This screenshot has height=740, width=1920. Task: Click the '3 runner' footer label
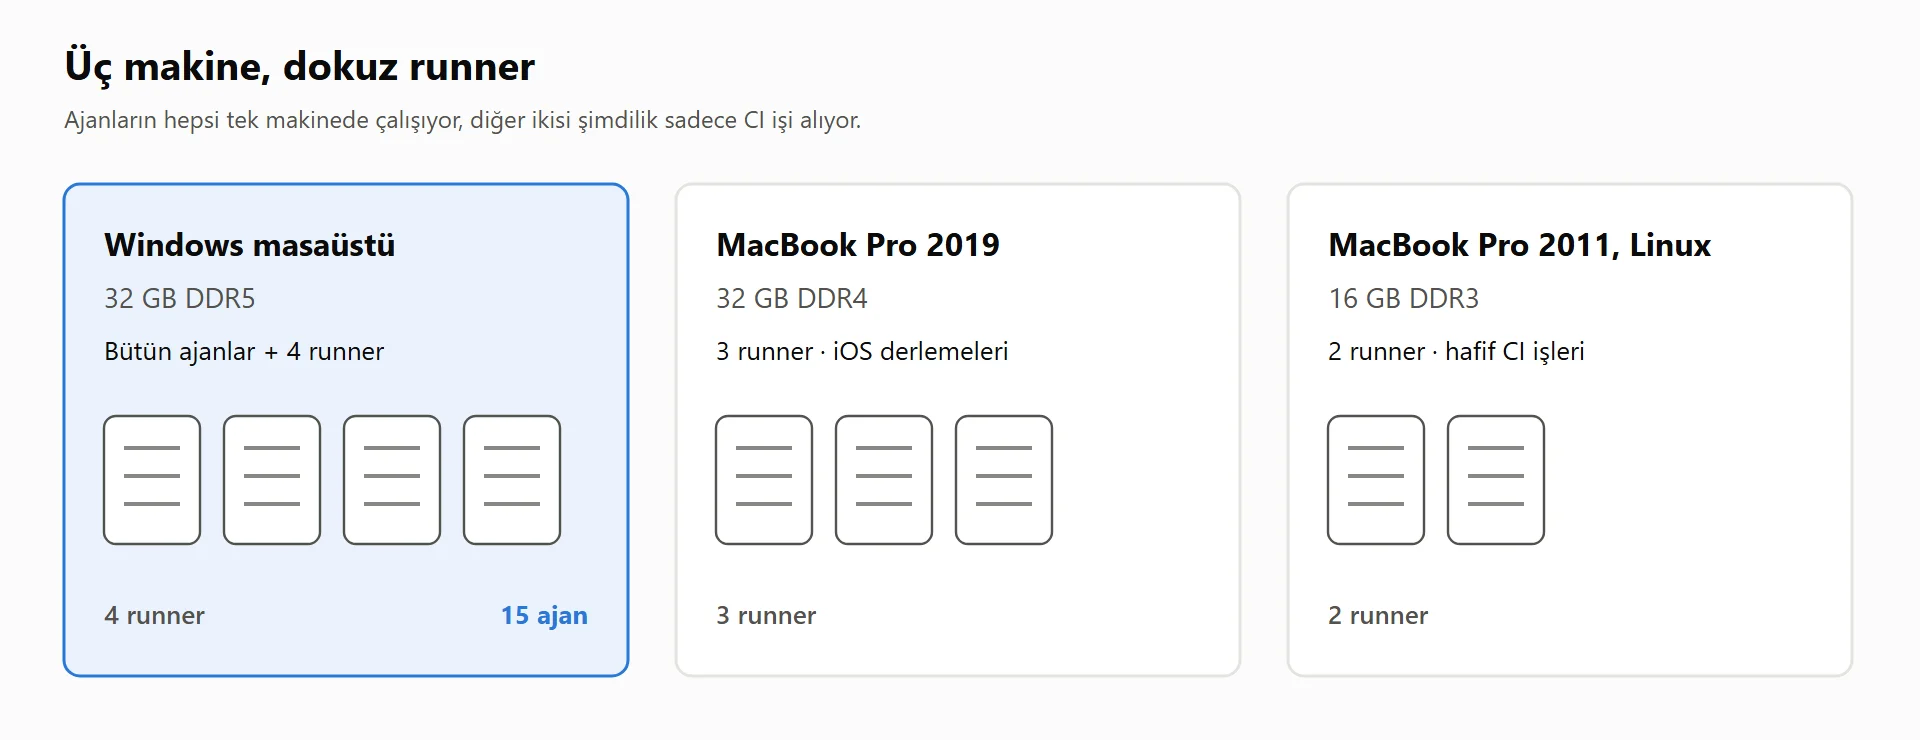pyautogui.click(x=767, y=616)
